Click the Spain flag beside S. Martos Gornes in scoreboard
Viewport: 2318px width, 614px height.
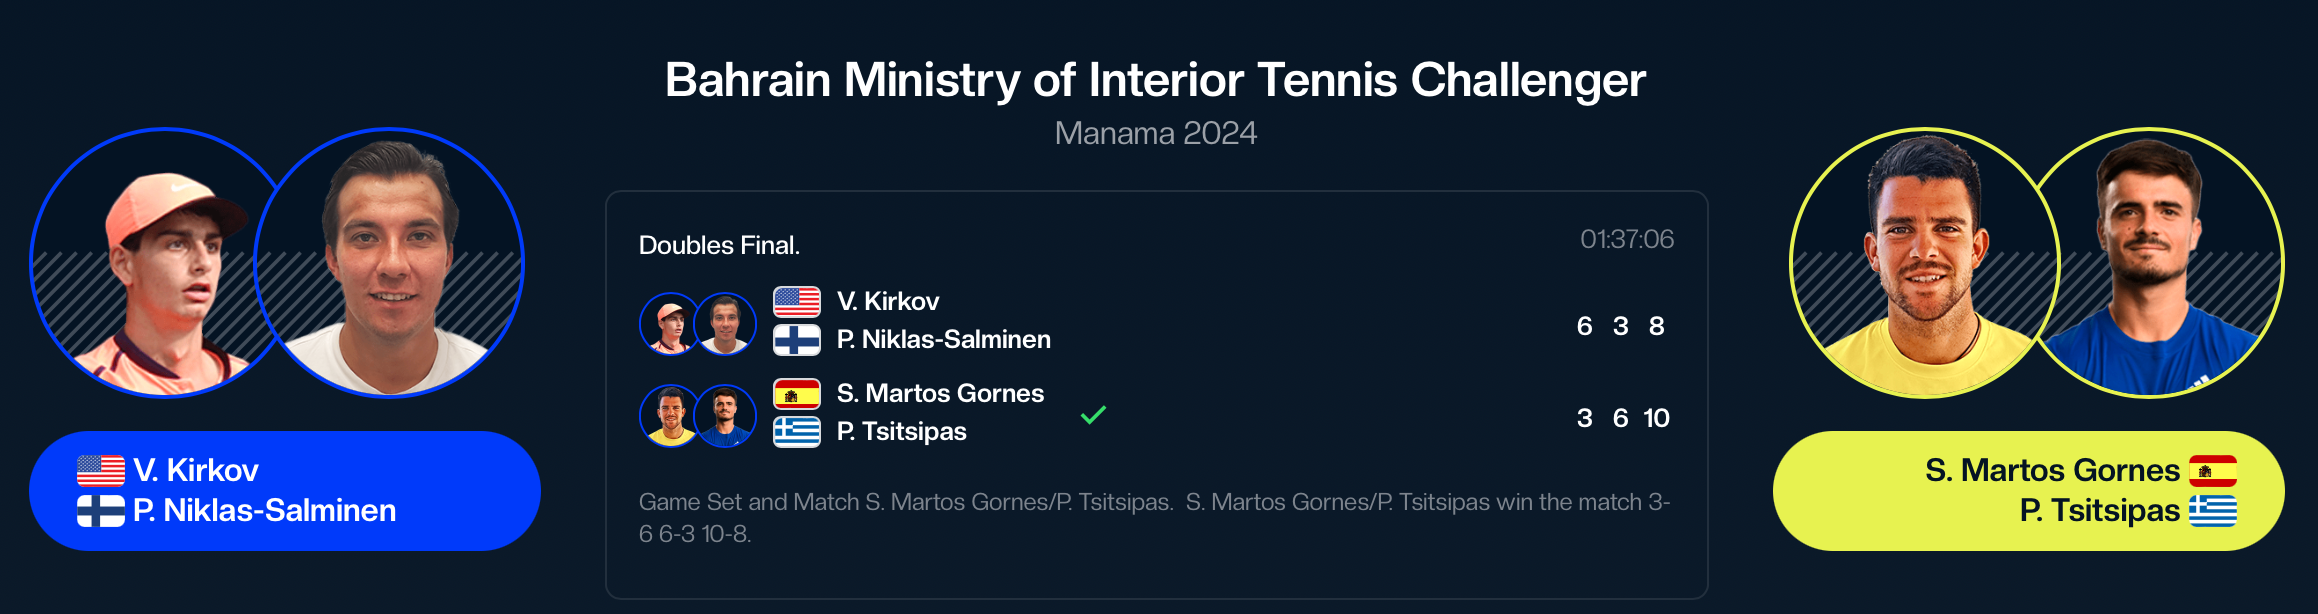[797, 394]
